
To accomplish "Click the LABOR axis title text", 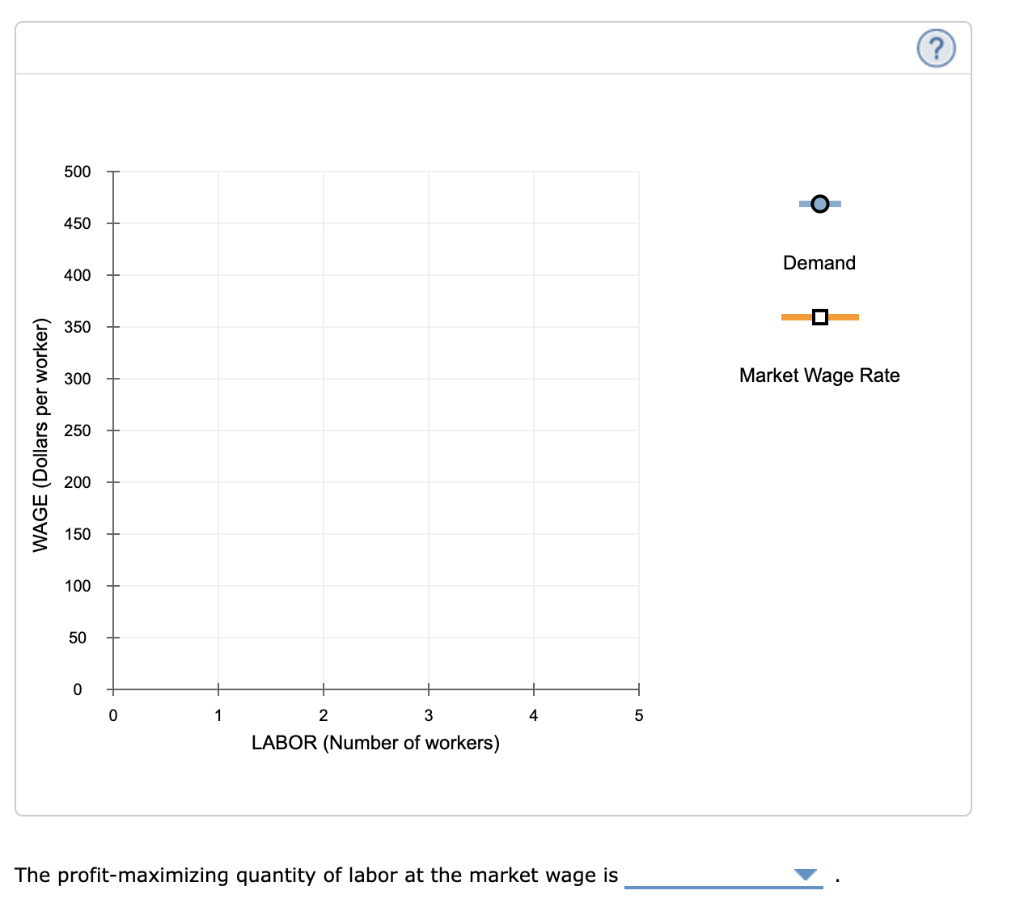I will click(x=376, y=743).
